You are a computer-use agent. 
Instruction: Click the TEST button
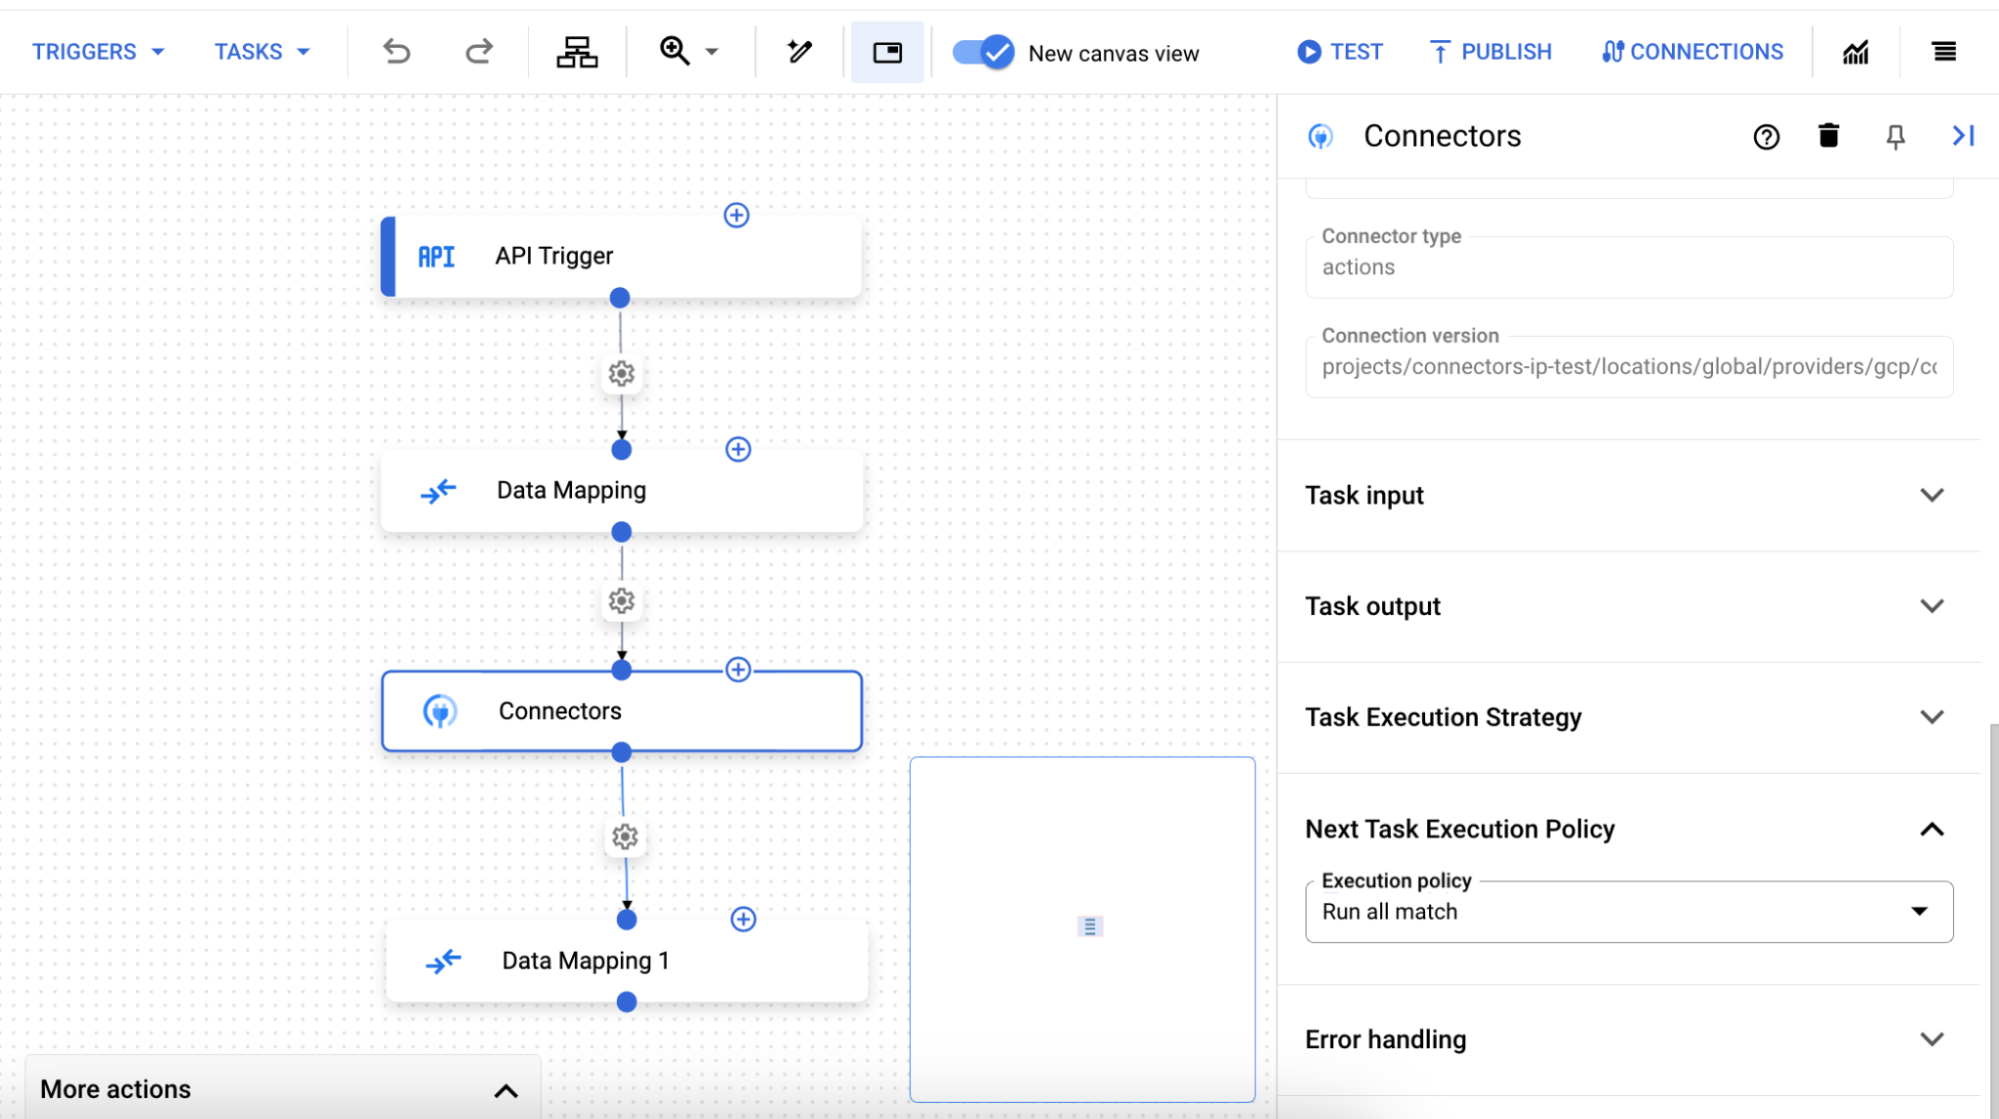point(1339,51)
